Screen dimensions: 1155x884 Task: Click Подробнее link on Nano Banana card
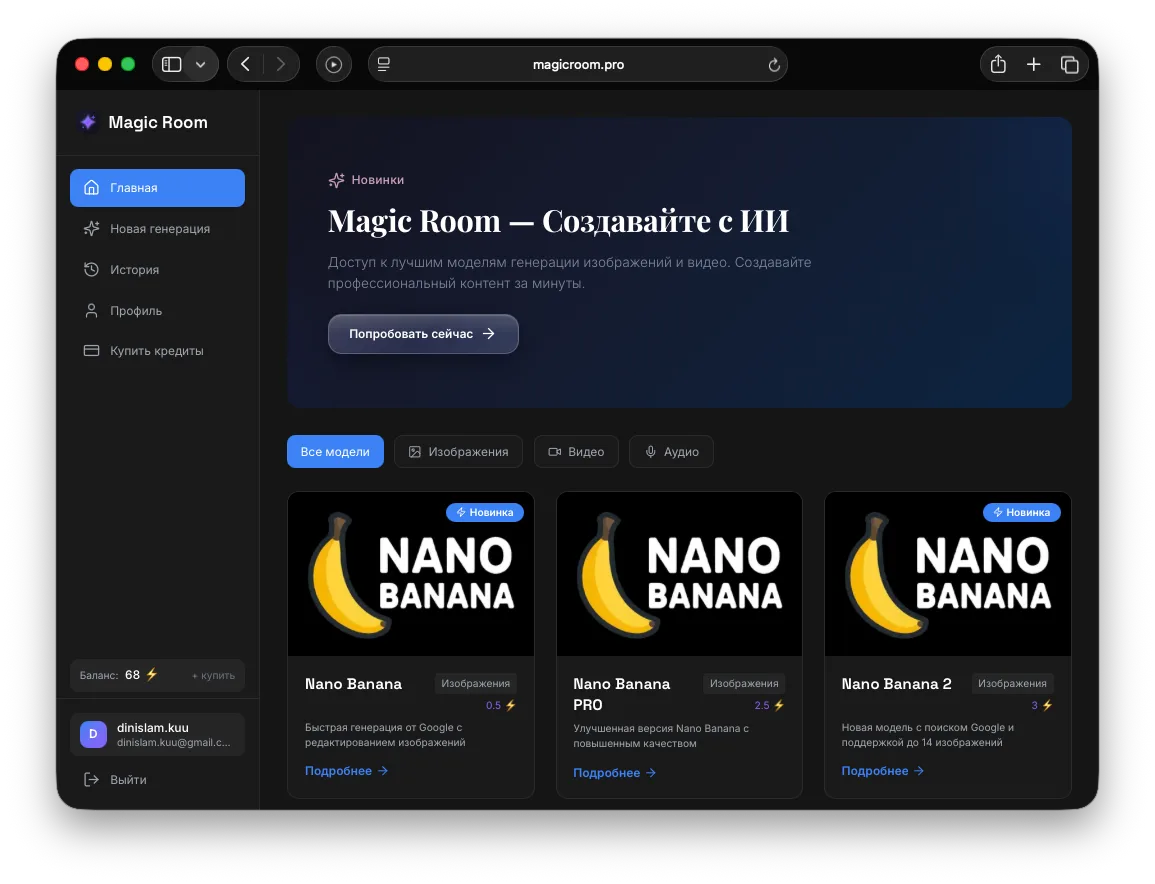[x=346, y=771]
